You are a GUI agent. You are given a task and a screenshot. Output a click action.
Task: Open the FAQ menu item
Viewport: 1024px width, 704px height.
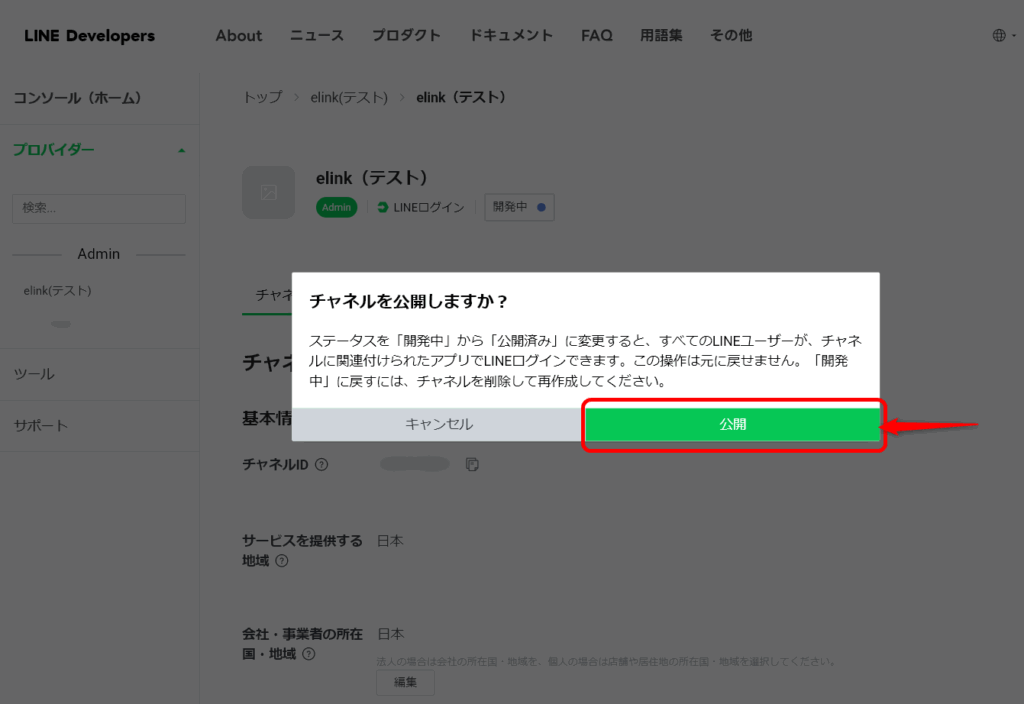[x=597, y=36]
